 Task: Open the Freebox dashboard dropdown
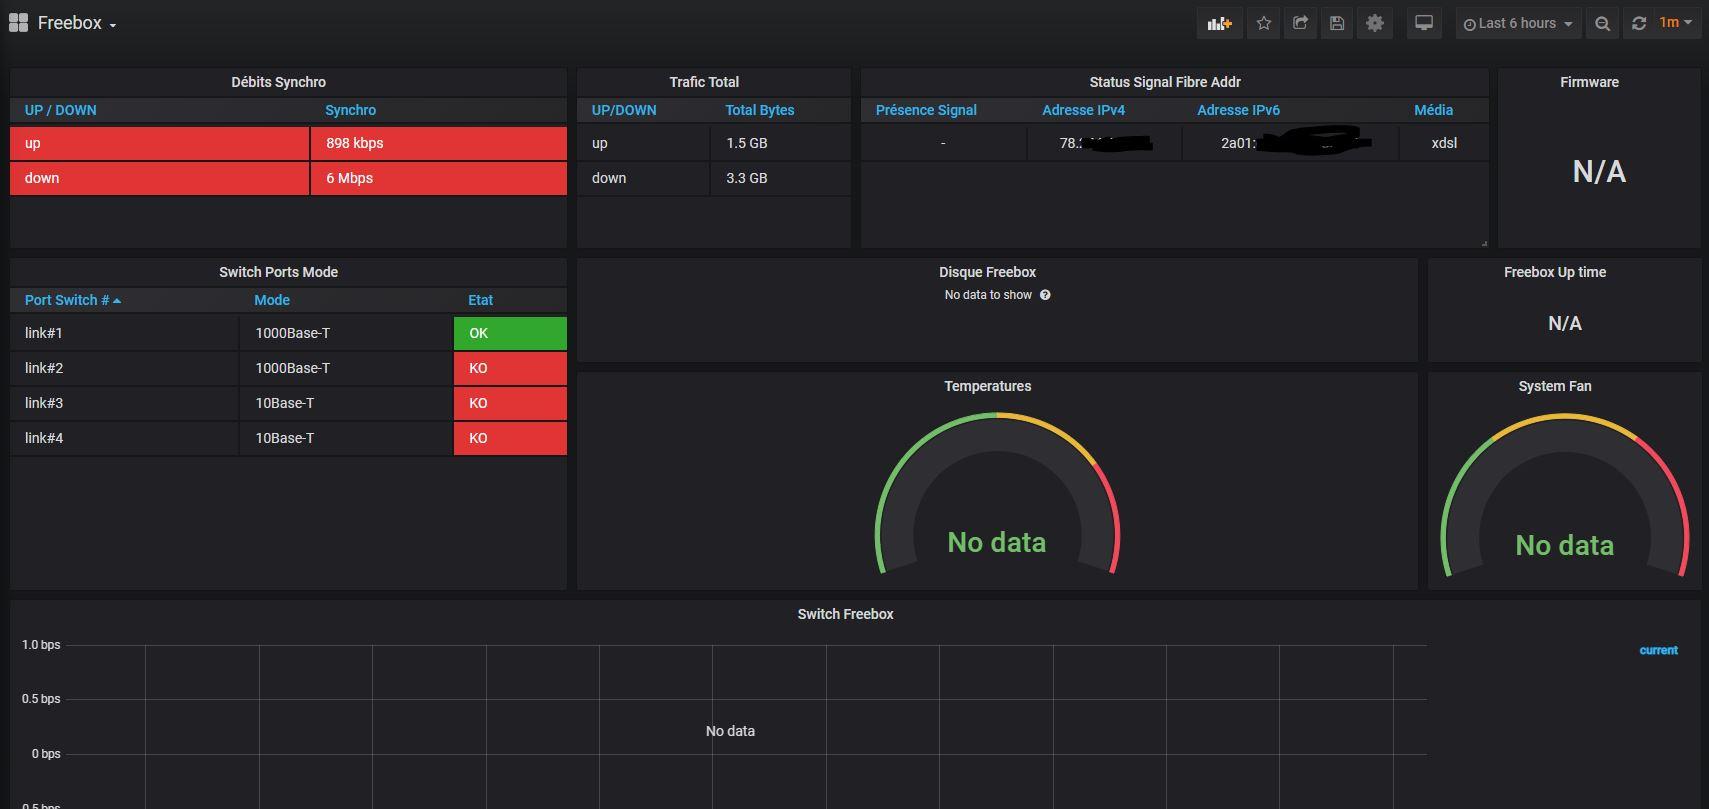(x=78, y=23)
